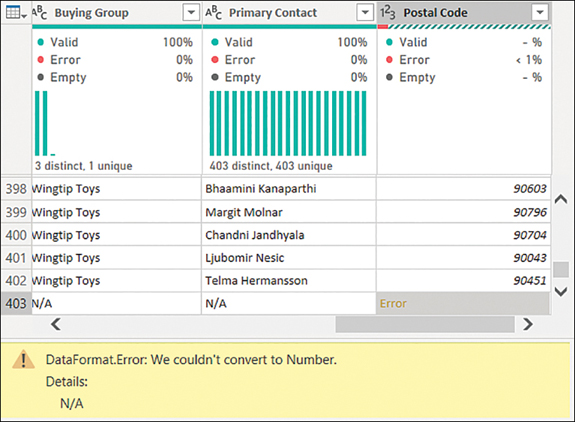The height and width of the screenshot is (422, 575).
Task: Change Primary Contact text data type icon
Action: point(213,12)
